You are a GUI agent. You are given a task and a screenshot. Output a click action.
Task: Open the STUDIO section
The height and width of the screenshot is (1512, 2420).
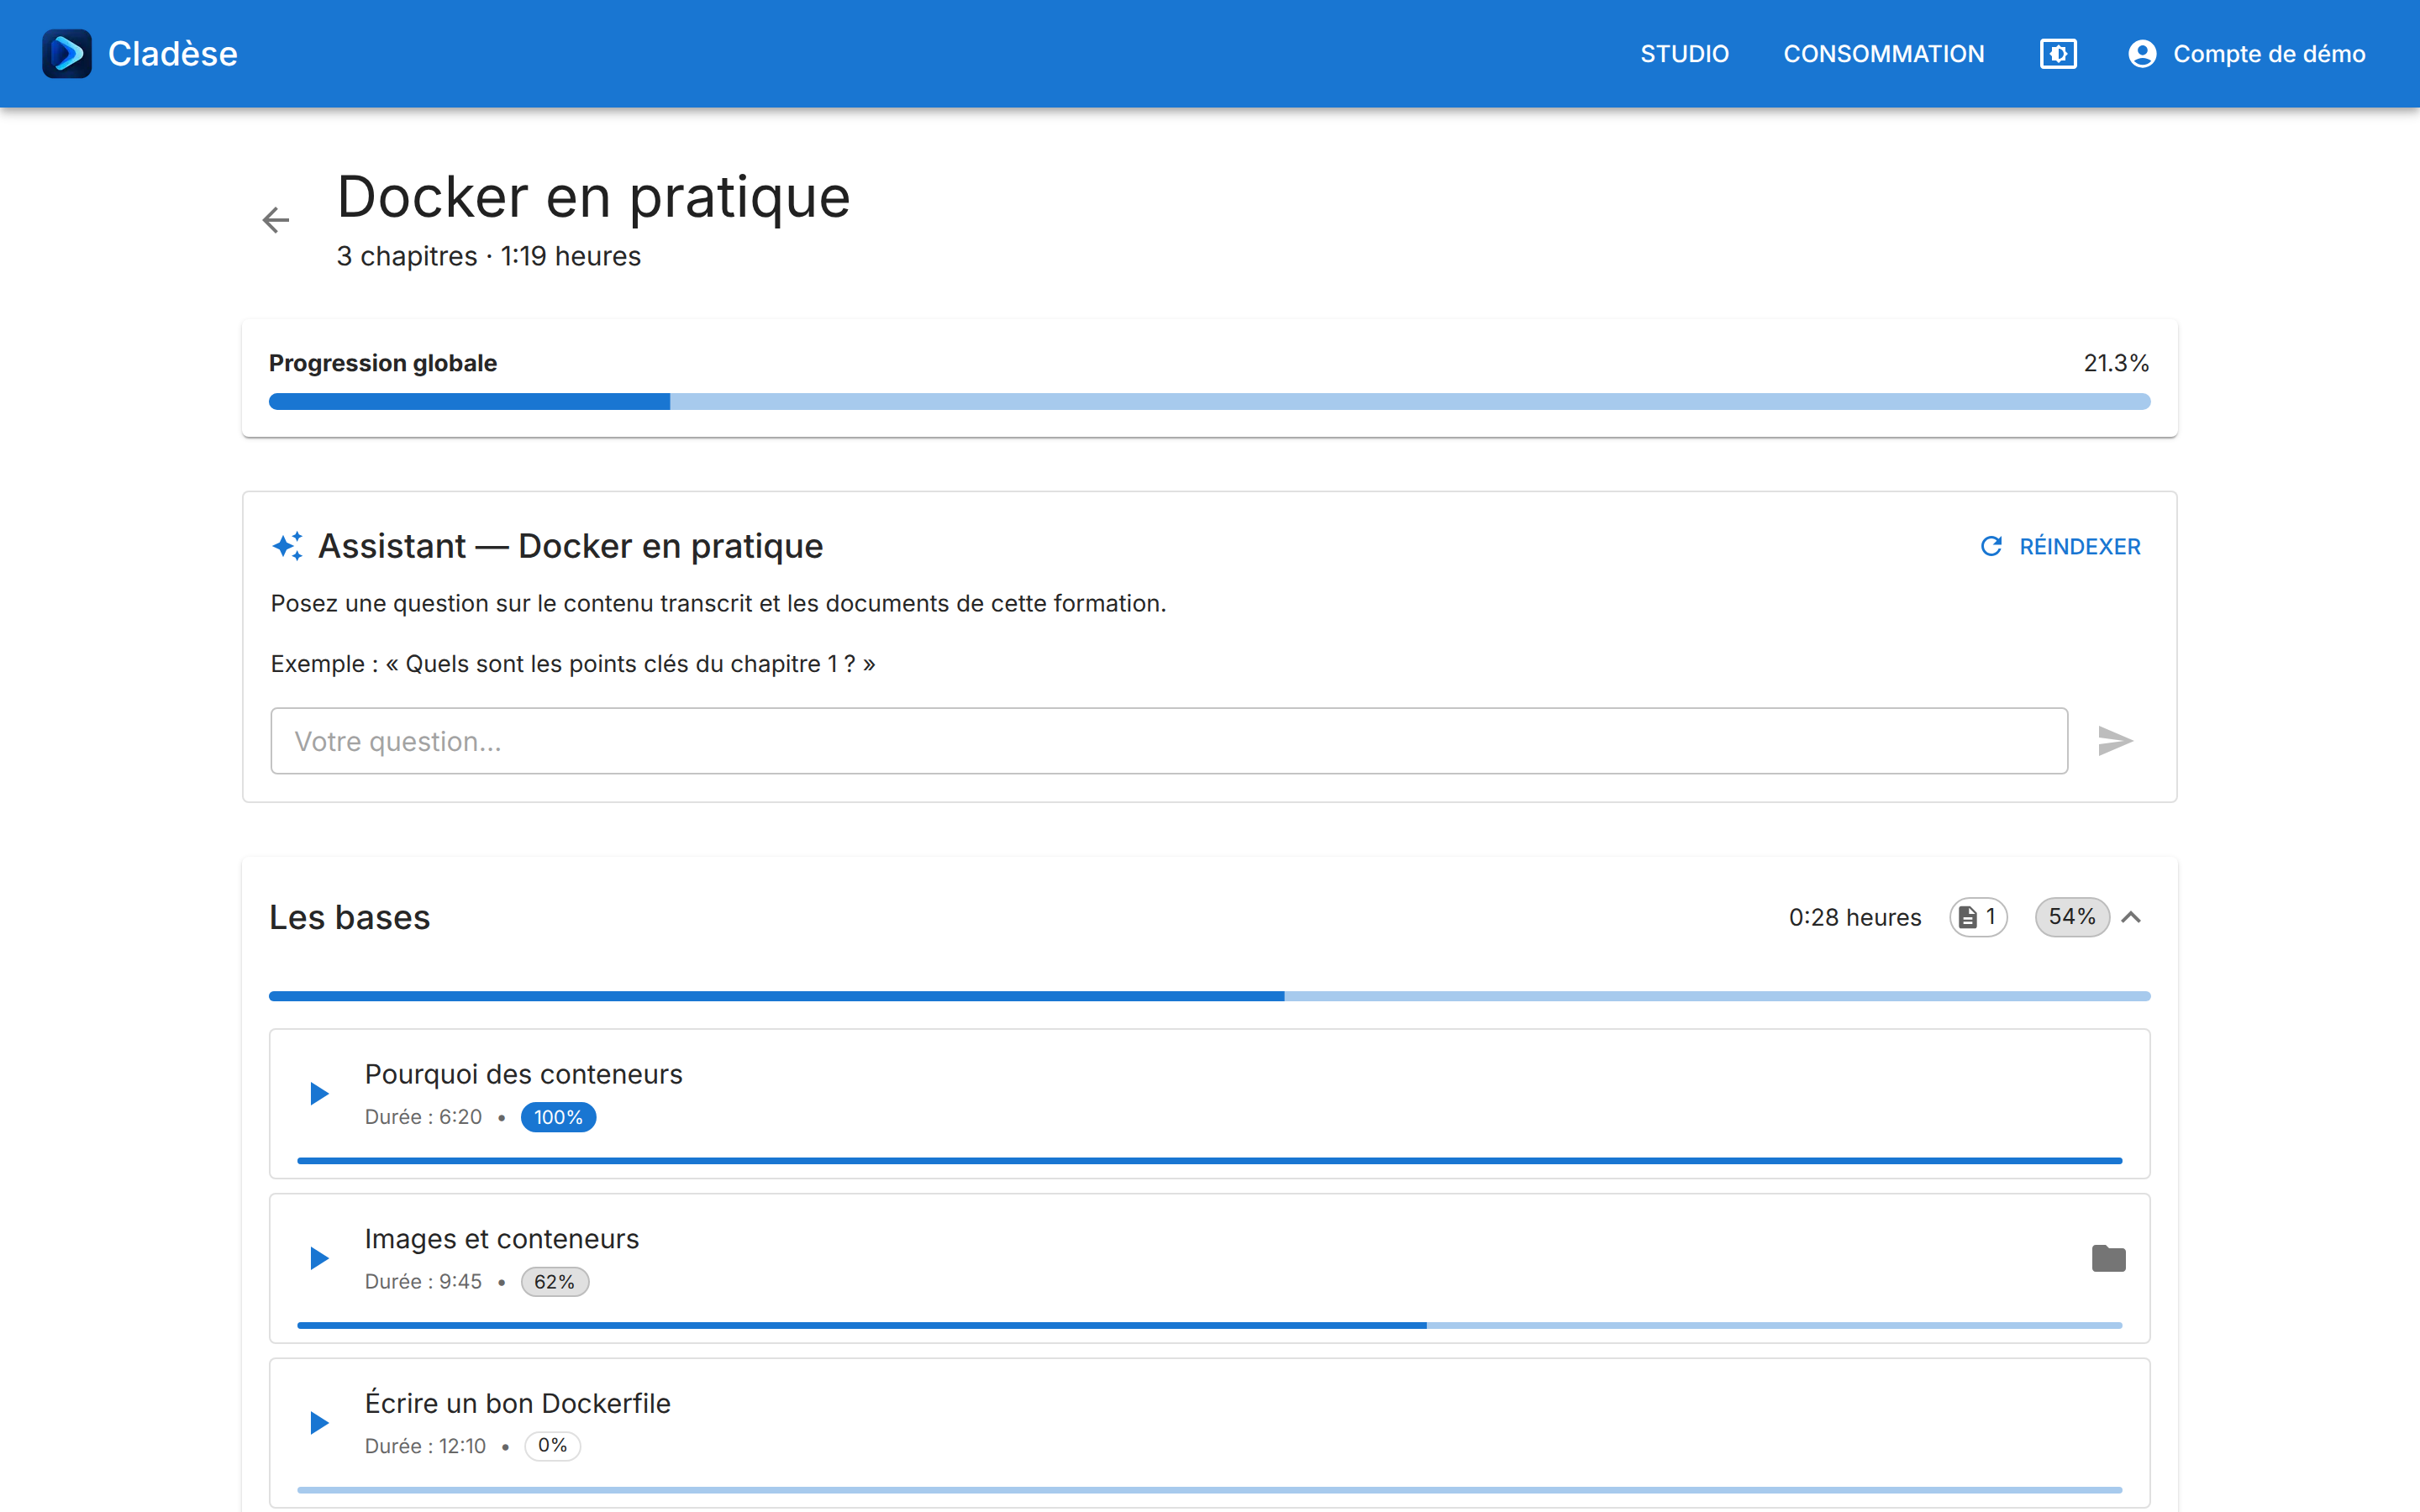[x=1684, y=54]
